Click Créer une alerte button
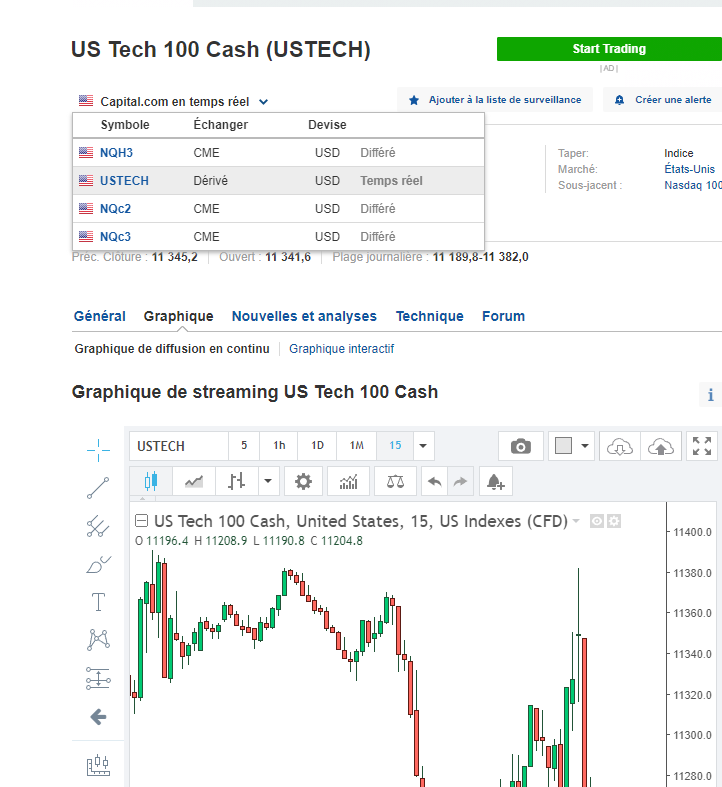722x787 pixels. (663, 100)
